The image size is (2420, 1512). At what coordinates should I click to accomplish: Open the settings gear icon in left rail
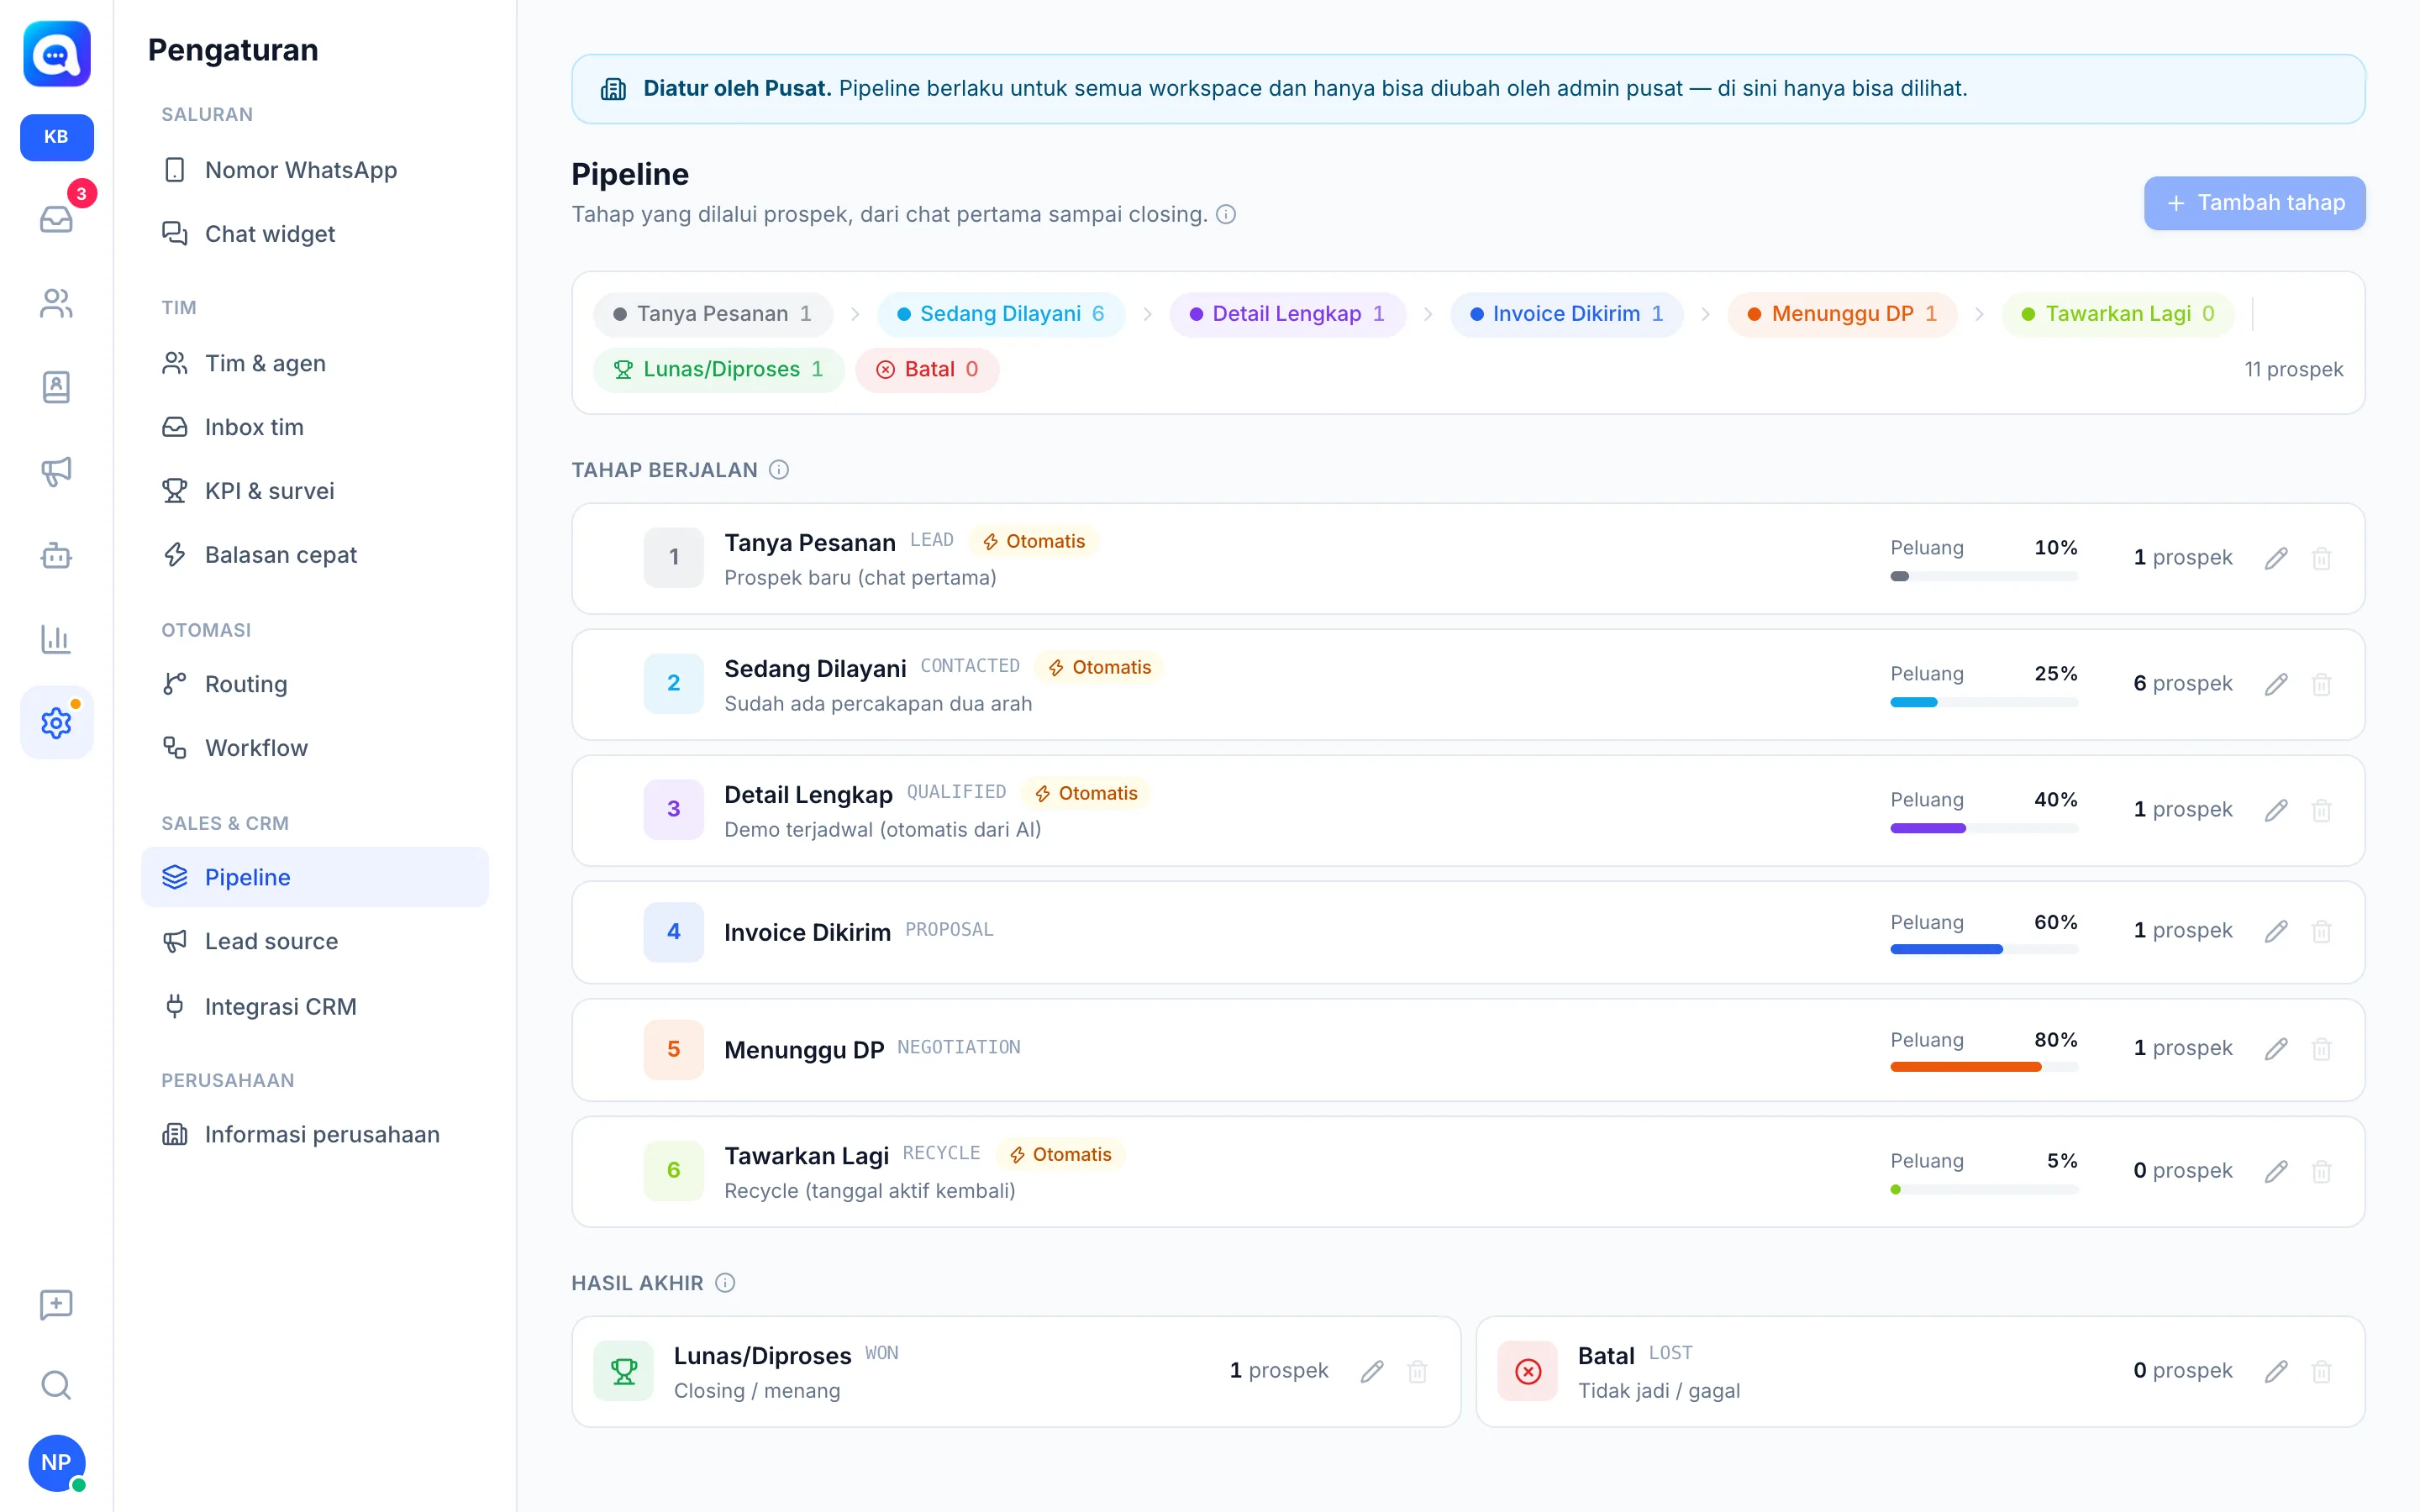(56, 722)
